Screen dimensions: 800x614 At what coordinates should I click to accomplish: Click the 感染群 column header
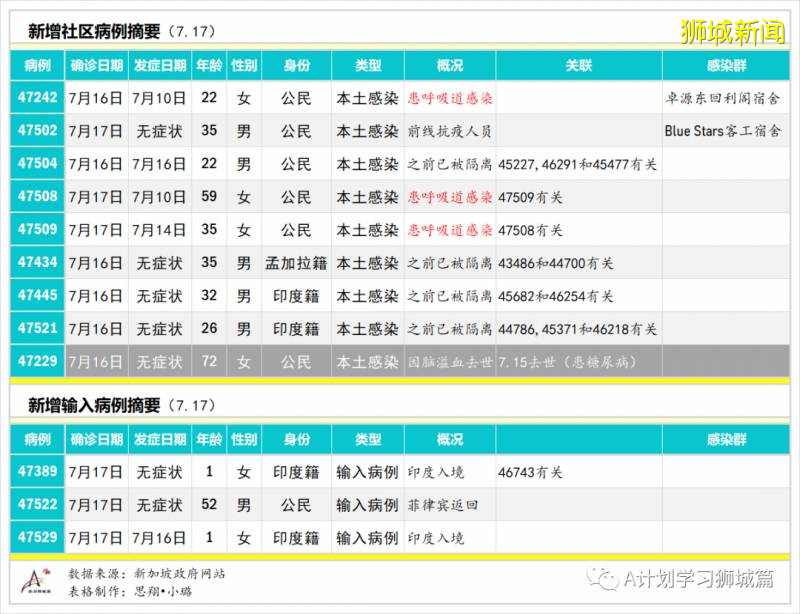728,64
